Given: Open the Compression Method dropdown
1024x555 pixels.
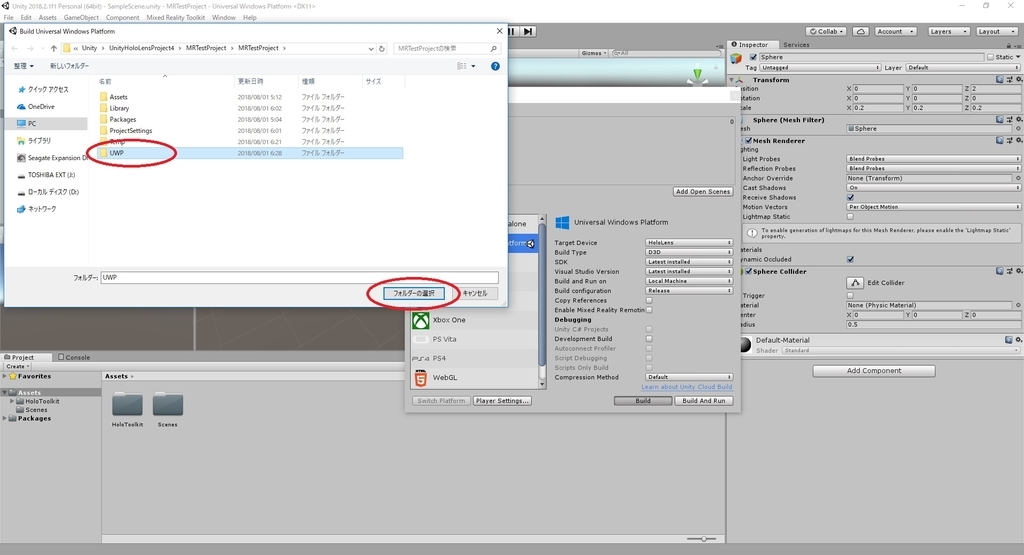Looking at the screenshot, I should coord(689,377).
